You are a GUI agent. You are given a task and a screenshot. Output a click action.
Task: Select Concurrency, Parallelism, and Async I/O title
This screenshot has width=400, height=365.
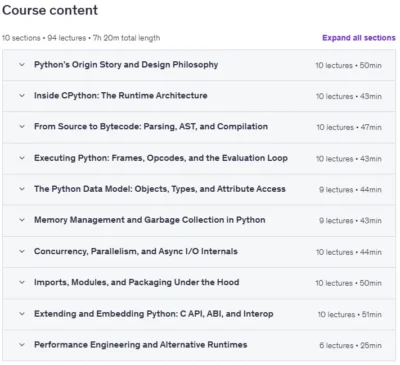pyautogui.click(x=136, y=251)
